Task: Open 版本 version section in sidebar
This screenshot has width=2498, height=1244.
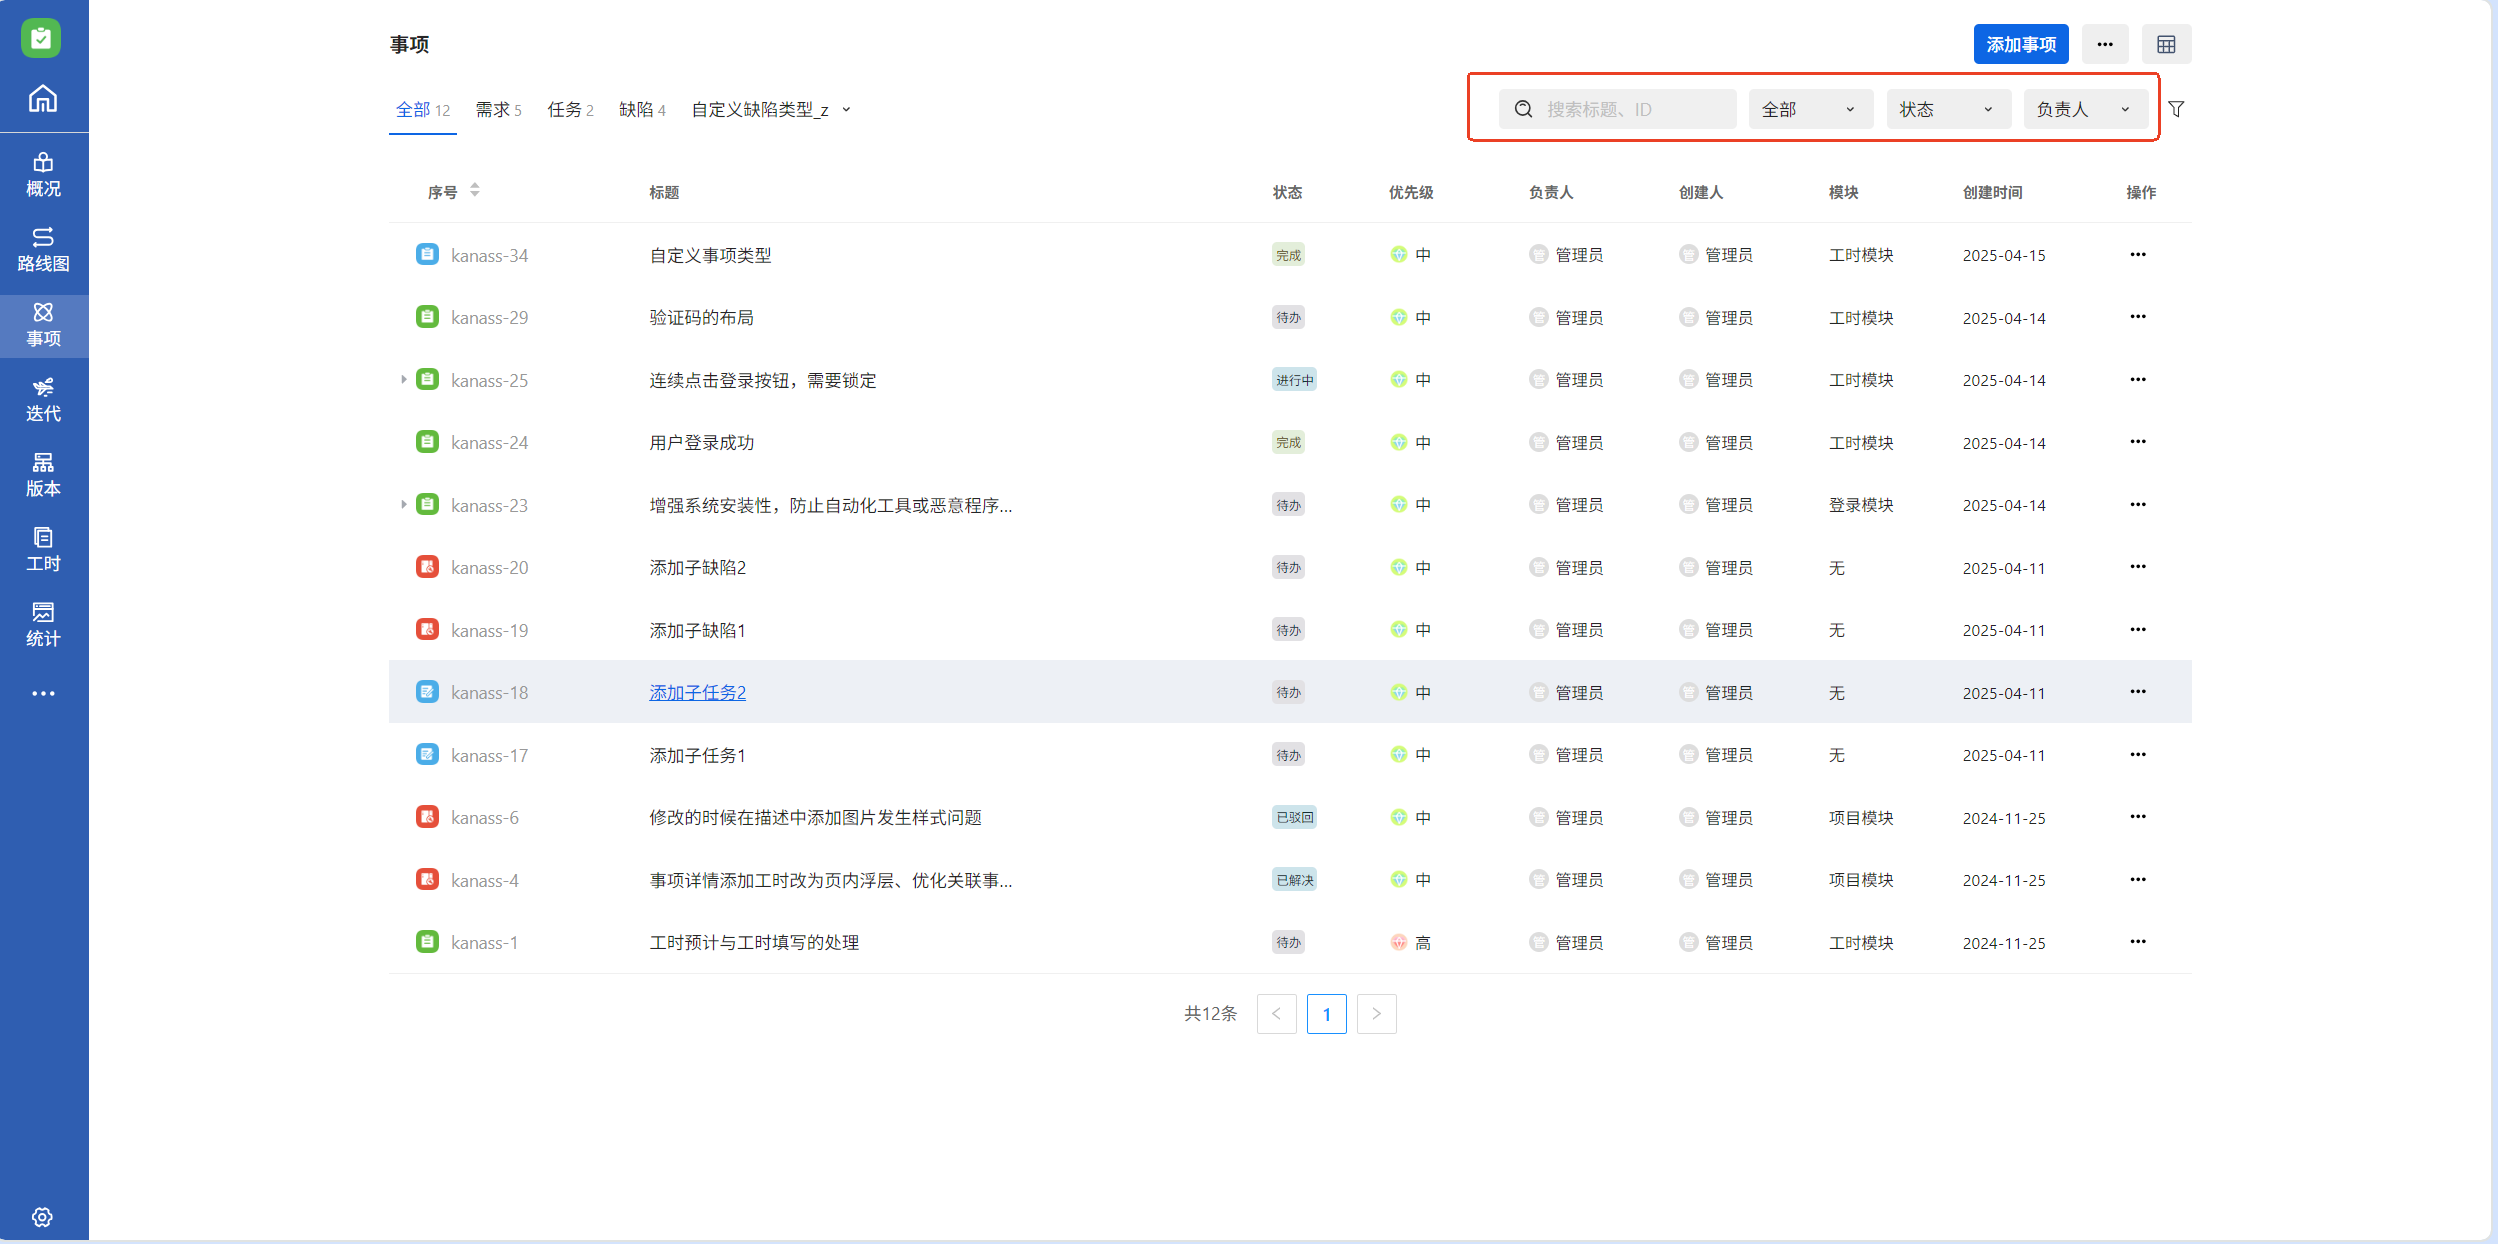Action: pyautogui.click(x=43, y=475)
